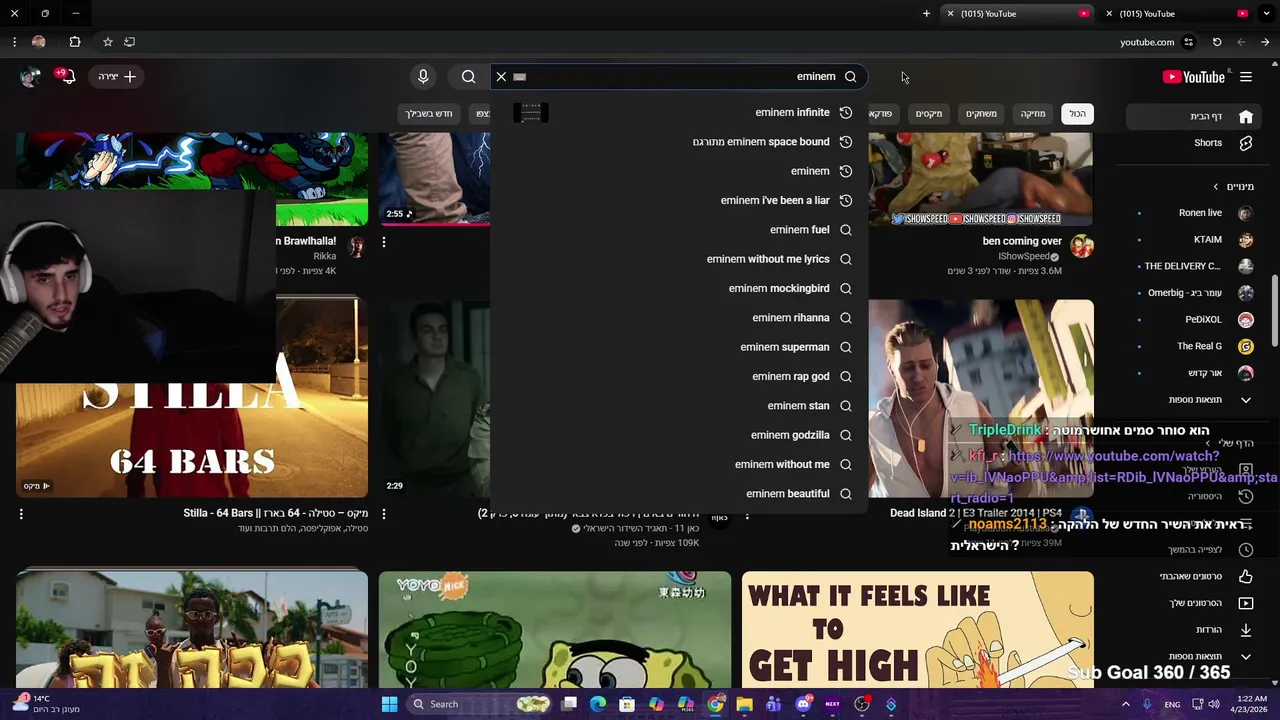The height and width of the screenshot is (720, 1280).
Task: Choose 'eminem infinite' history suggestion
Action: (679, 113)
